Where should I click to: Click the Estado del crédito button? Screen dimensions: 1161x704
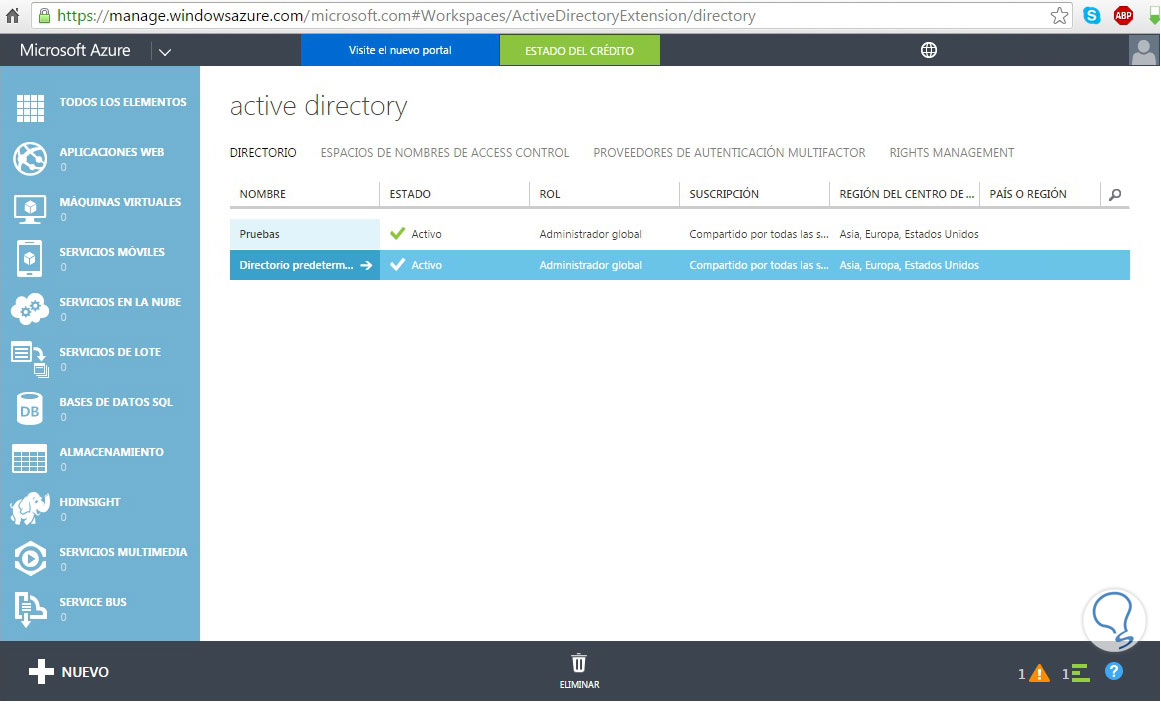(x=580, y=50)
